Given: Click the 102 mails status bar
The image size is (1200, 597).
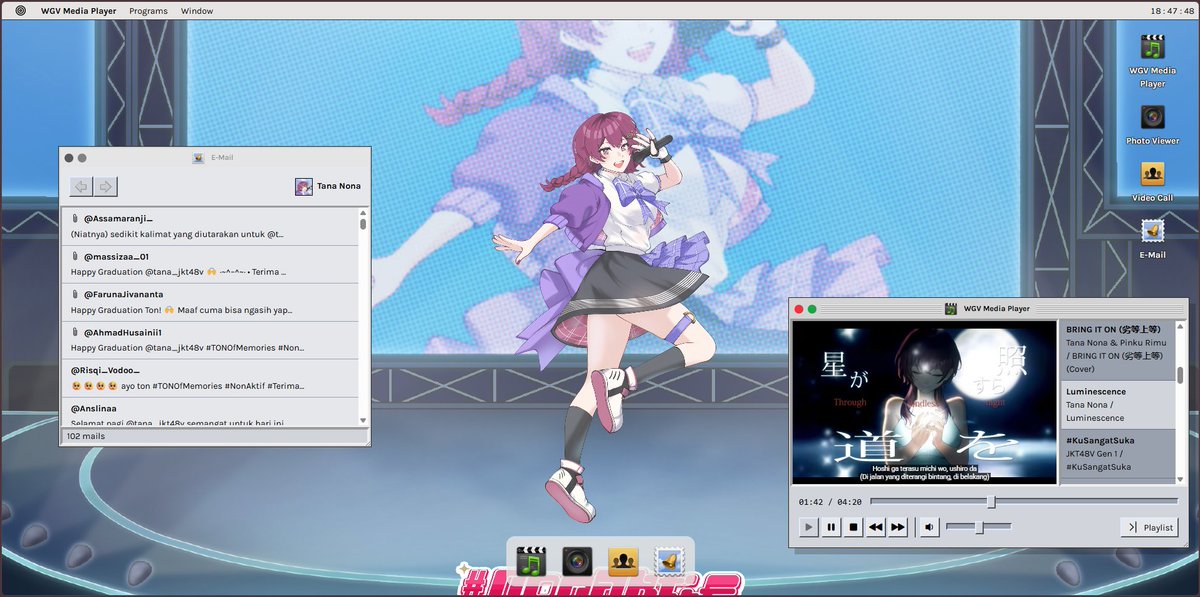Looking at the screenshot, I should click(x=214, y=437).
